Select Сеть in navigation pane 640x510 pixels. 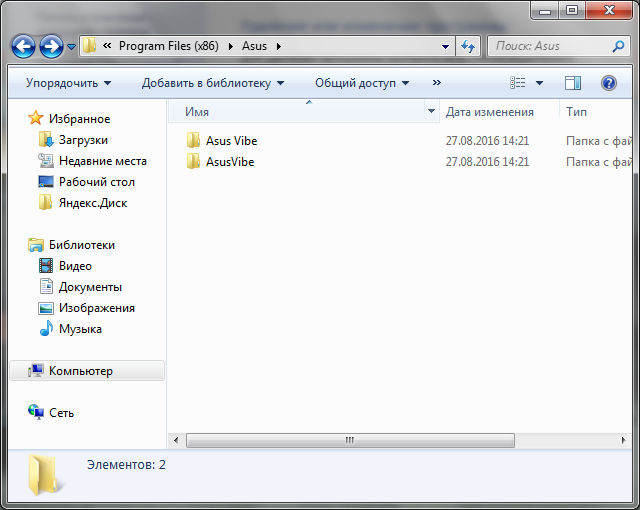coord(62,413)
